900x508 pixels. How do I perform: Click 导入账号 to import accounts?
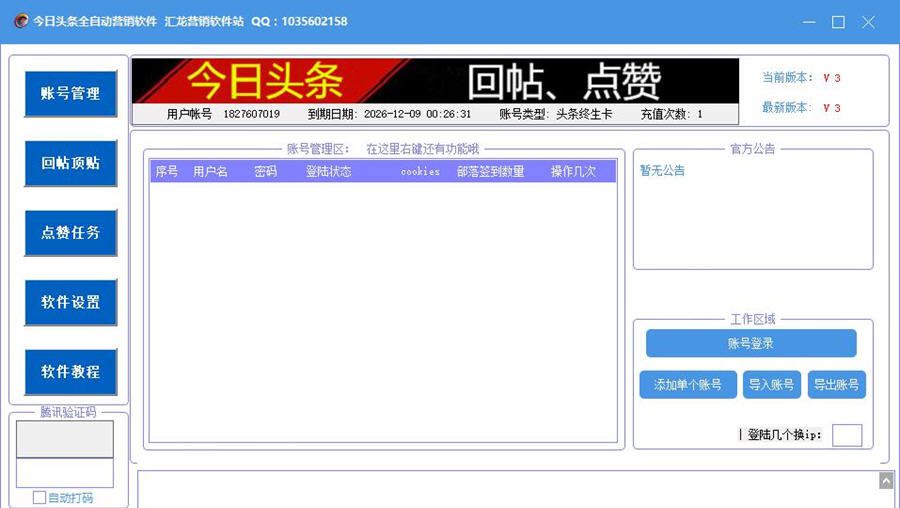(x=771, y=385)
